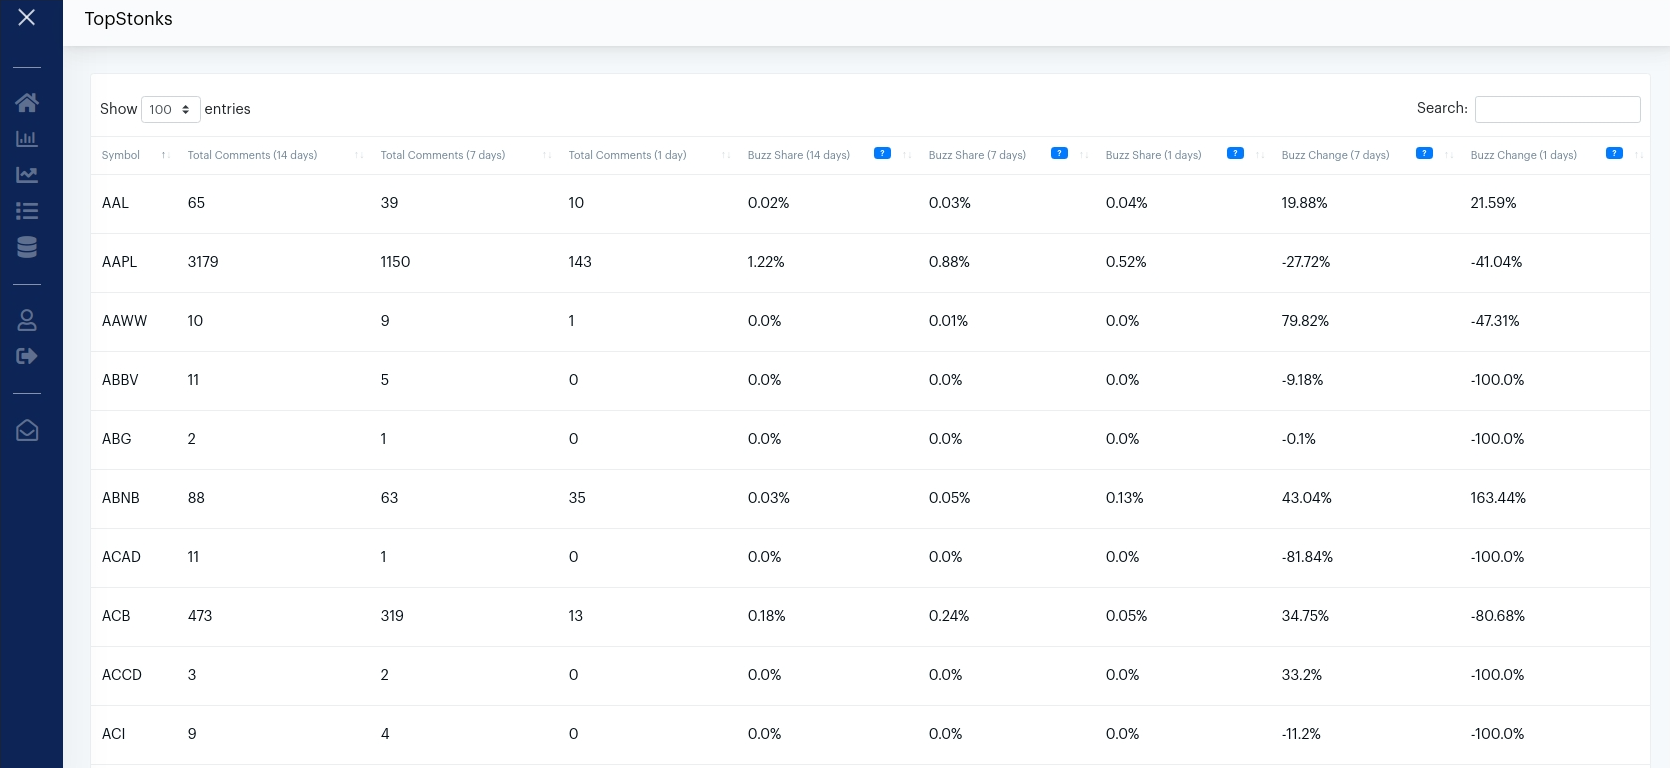This screenshot has height=768, width=1670.
Task: Open the database icon in sidebar
Action: [27, 247]
